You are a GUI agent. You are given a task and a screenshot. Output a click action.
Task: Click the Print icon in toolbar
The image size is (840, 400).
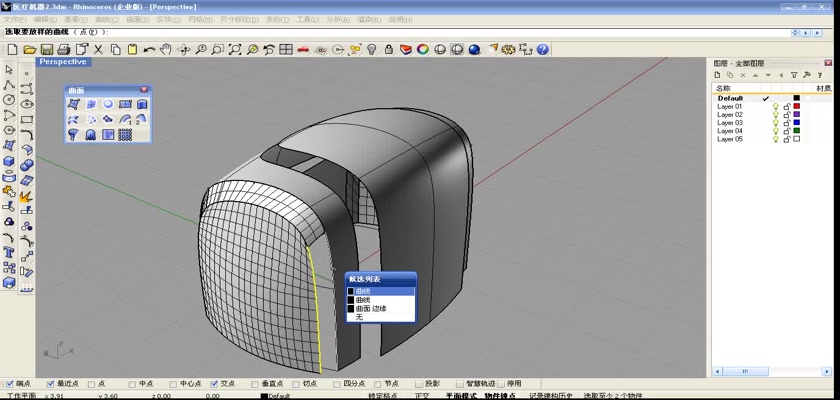coord(63,49)
